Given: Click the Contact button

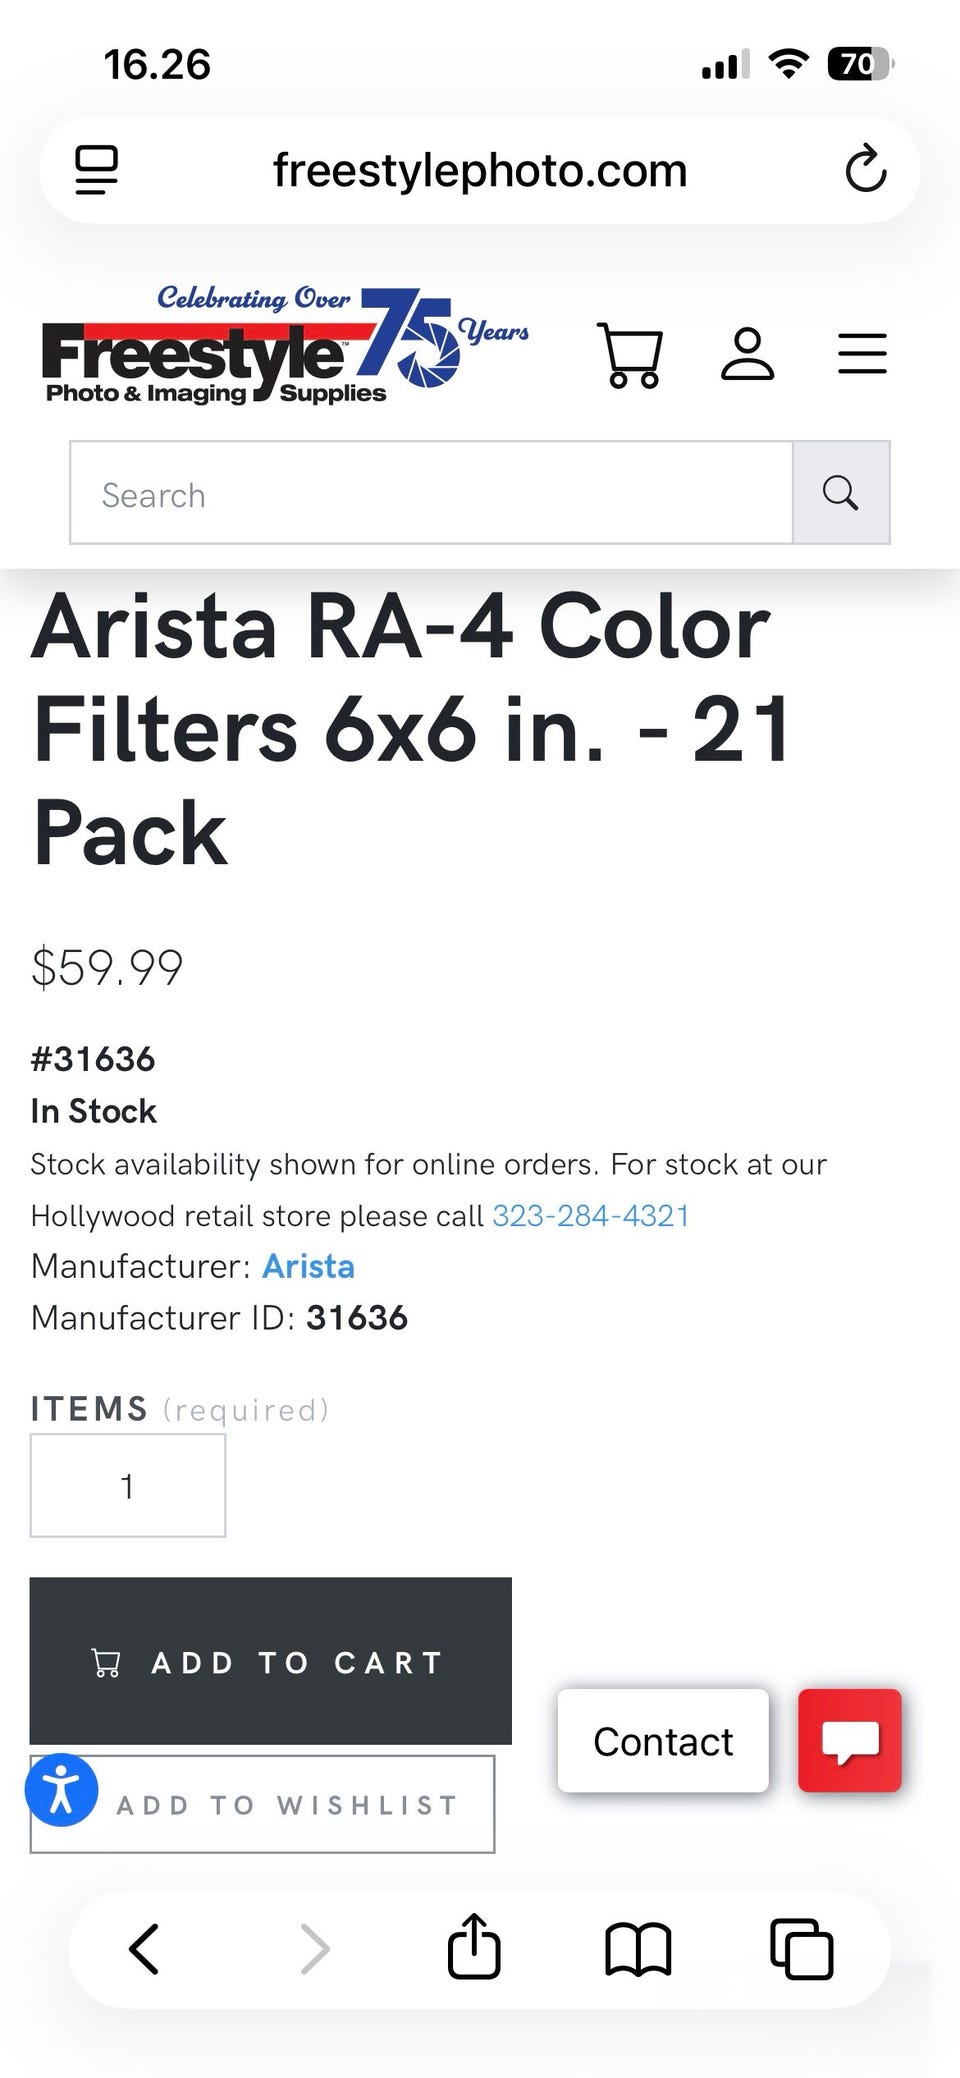Looking at the screenshot, I should pos(663,1741).
